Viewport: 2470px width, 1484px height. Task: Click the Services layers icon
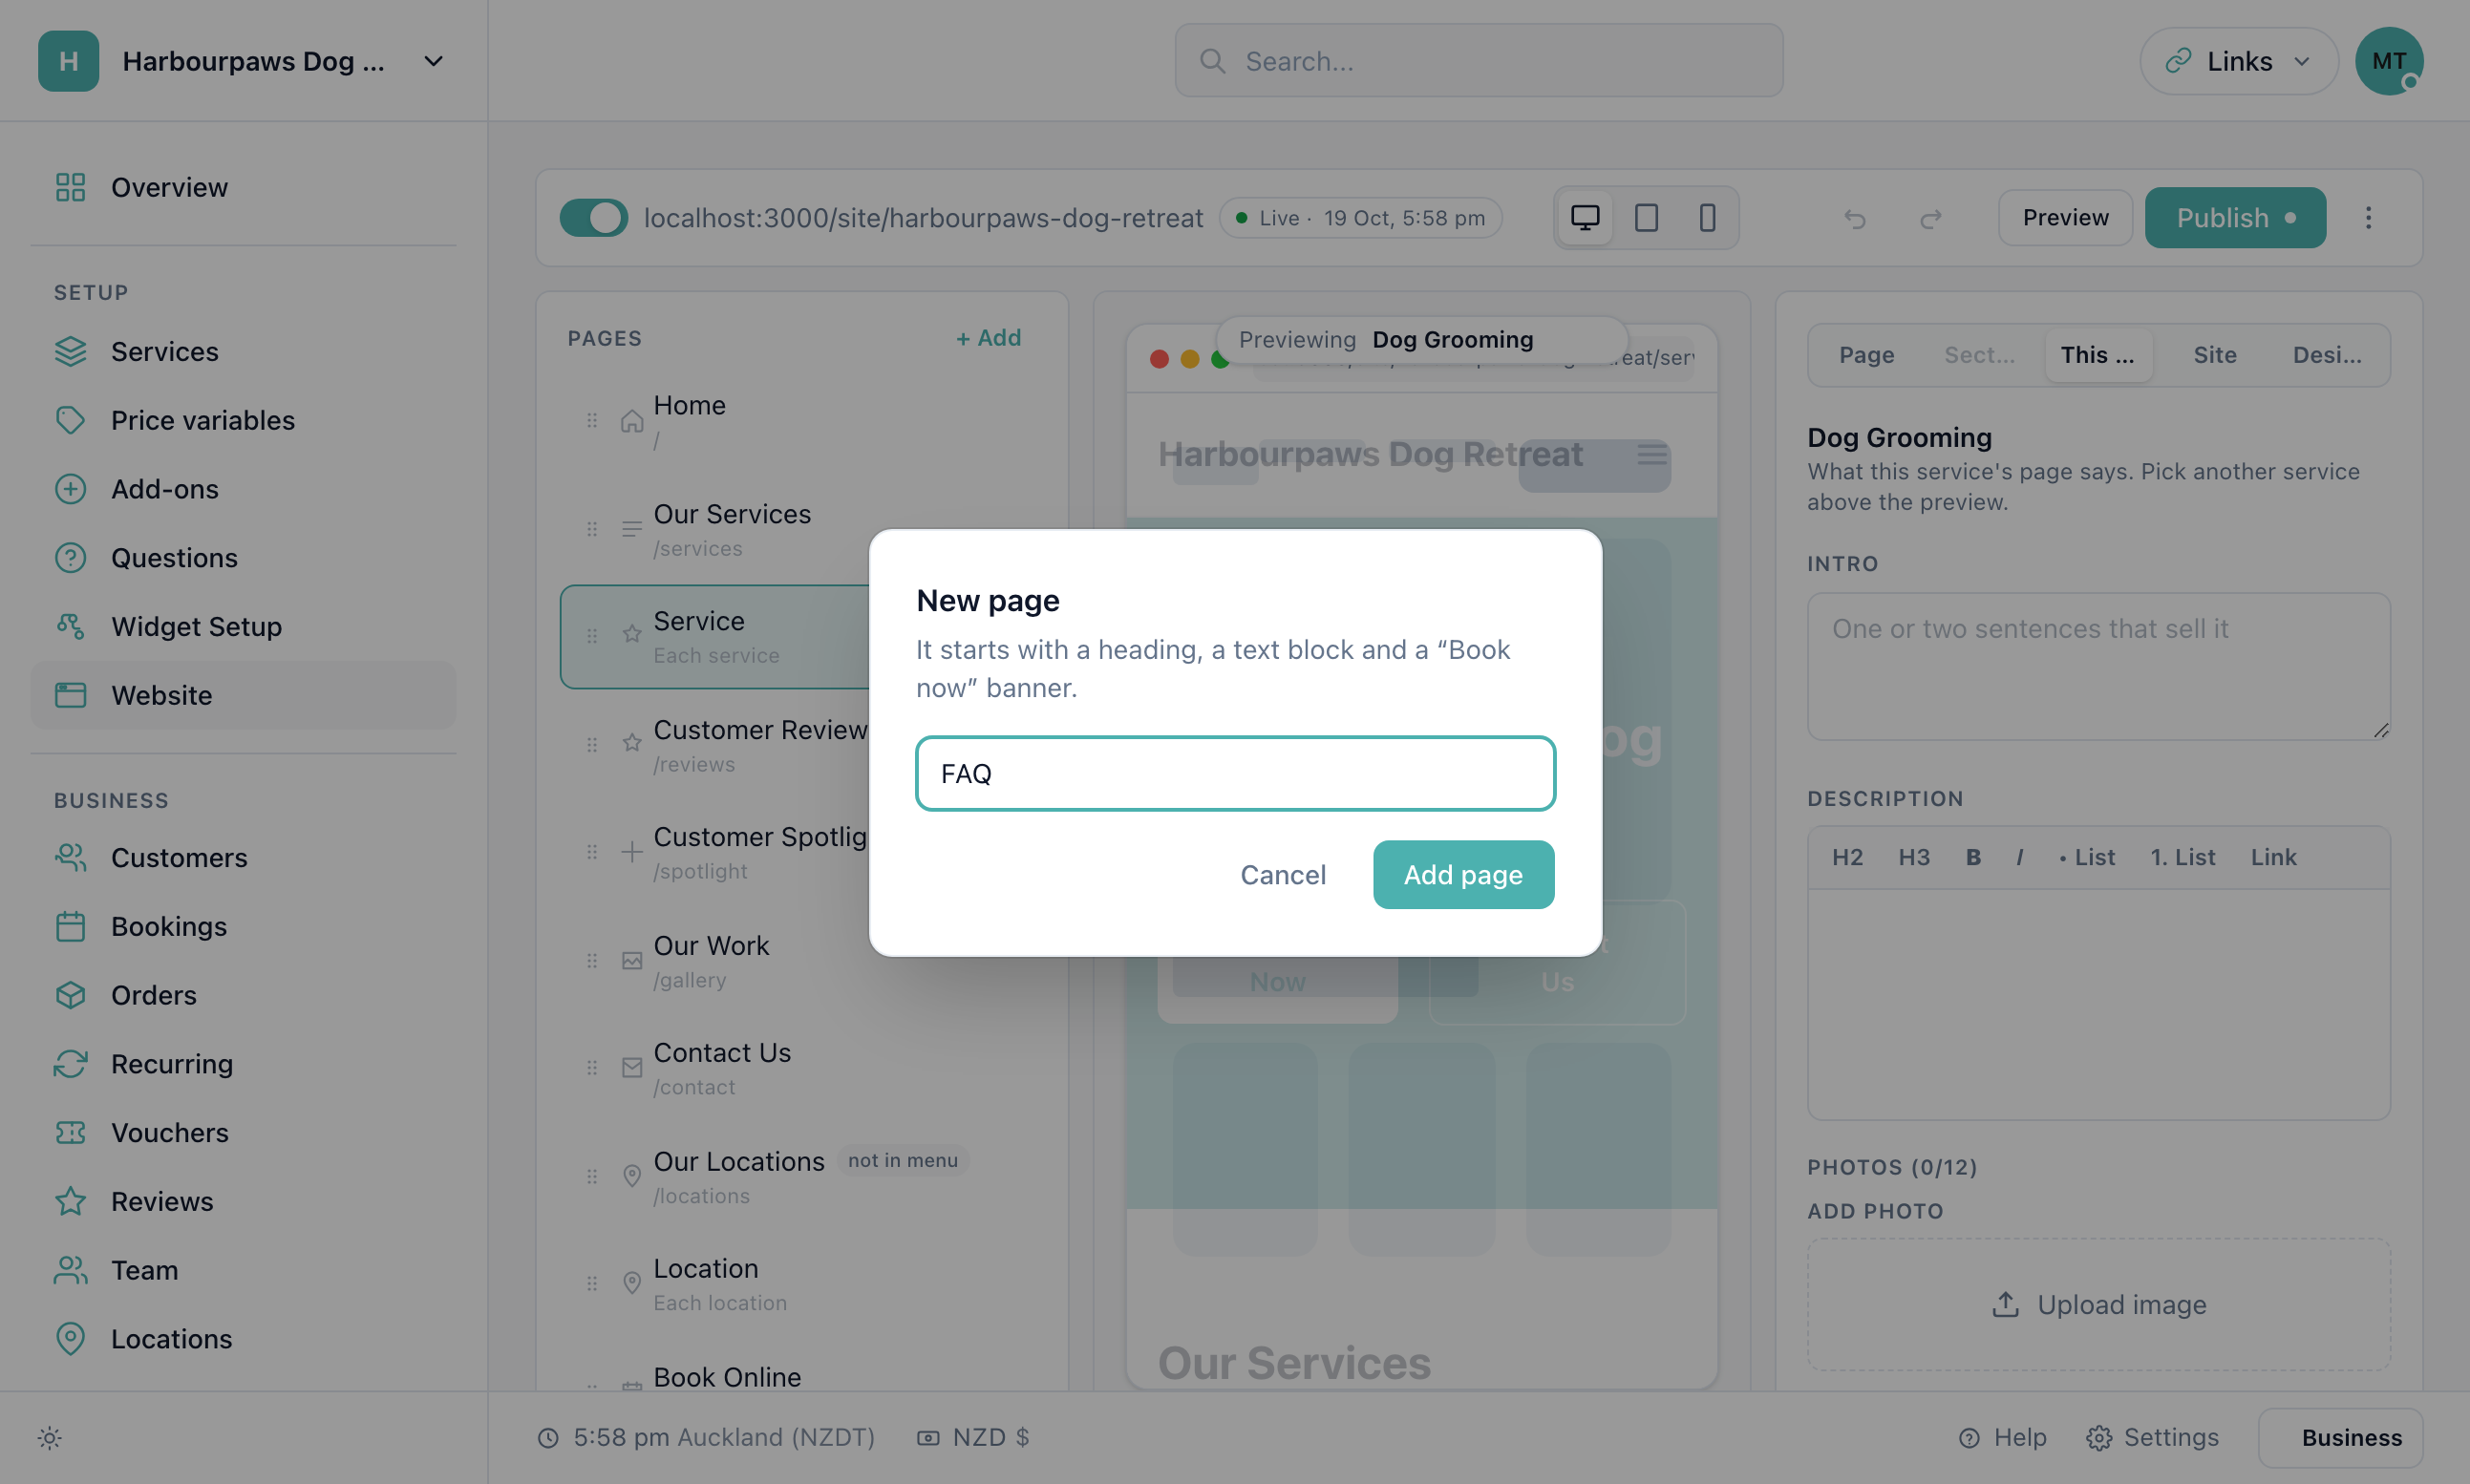point(70,352)
